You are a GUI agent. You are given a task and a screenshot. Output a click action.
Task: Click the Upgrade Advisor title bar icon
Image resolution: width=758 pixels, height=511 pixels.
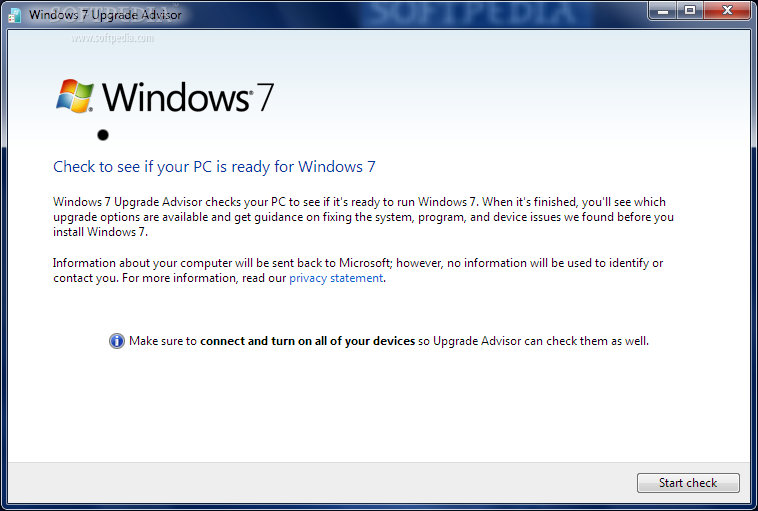15,15
